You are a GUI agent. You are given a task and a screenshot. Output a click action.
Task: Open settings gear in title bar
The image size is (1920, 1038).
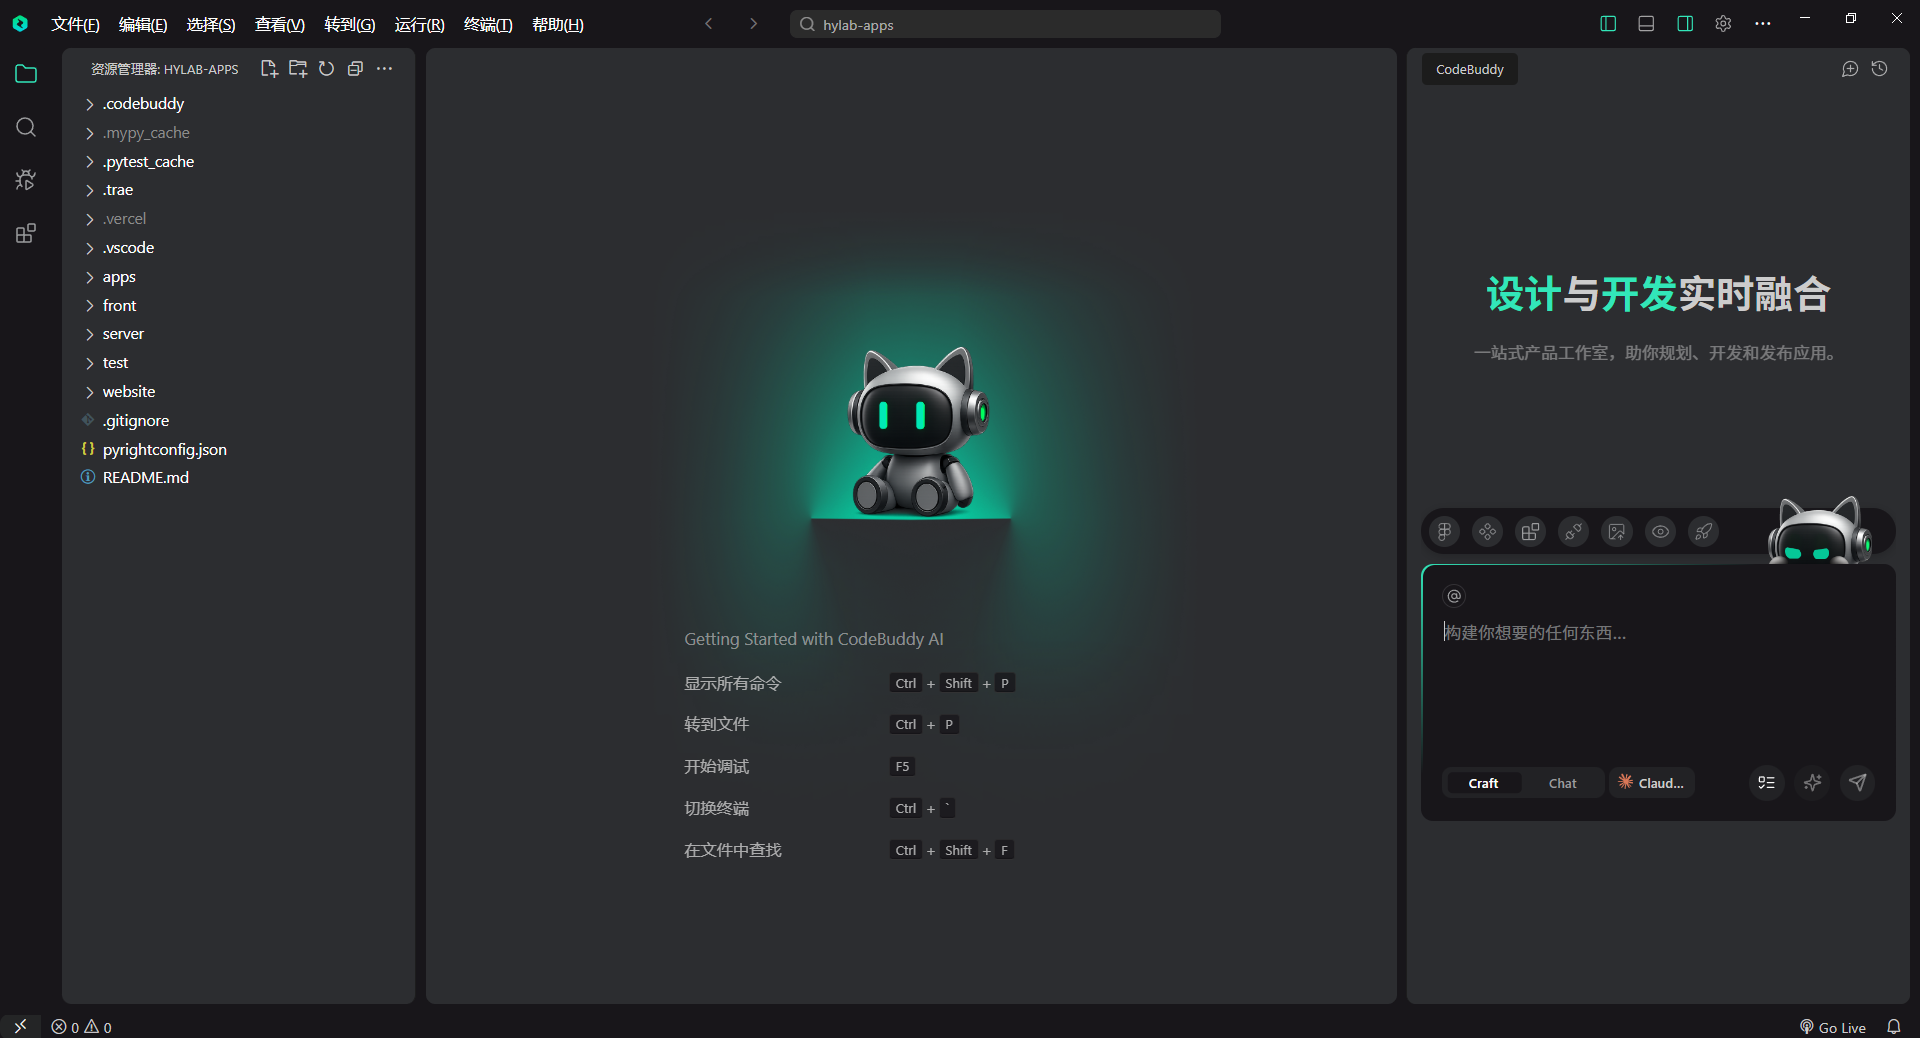click(1723, 24)
